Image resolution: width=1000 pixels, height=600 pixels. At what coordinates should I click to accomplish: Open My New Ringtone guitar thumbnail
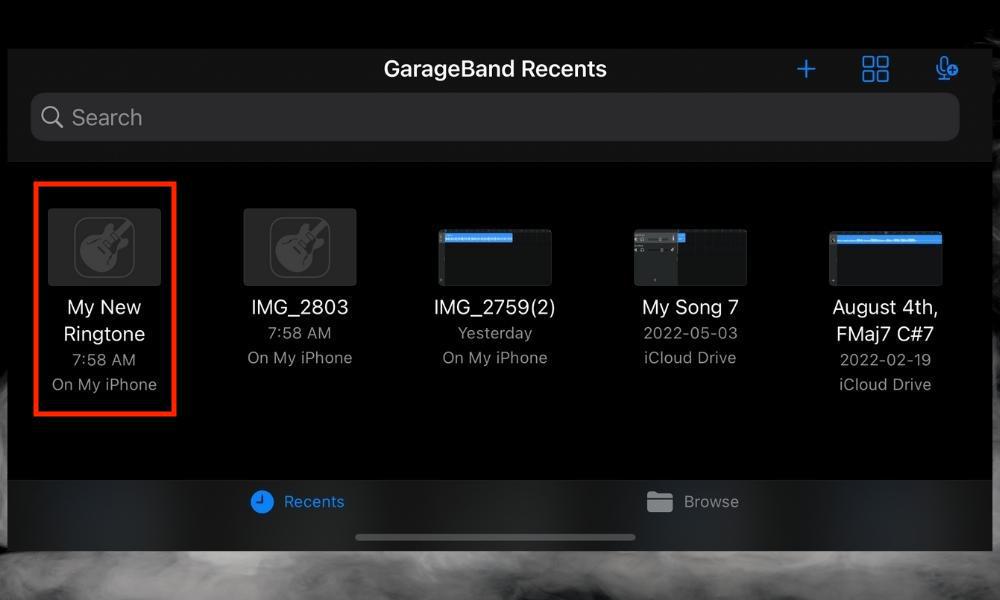point(105,247)
